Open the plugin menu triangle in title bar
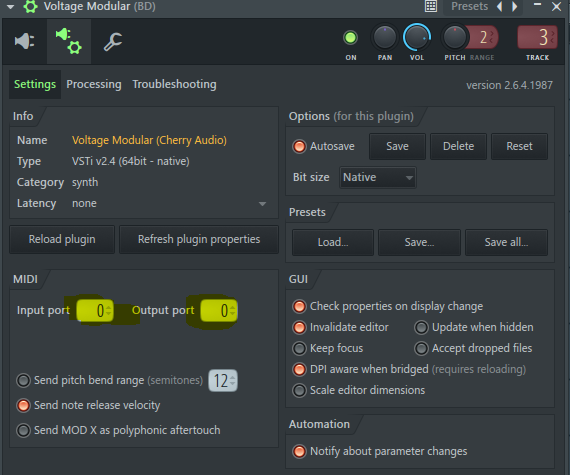Viewport: 570px width, 475px height. pyautogui.click(x=10, y=7)
